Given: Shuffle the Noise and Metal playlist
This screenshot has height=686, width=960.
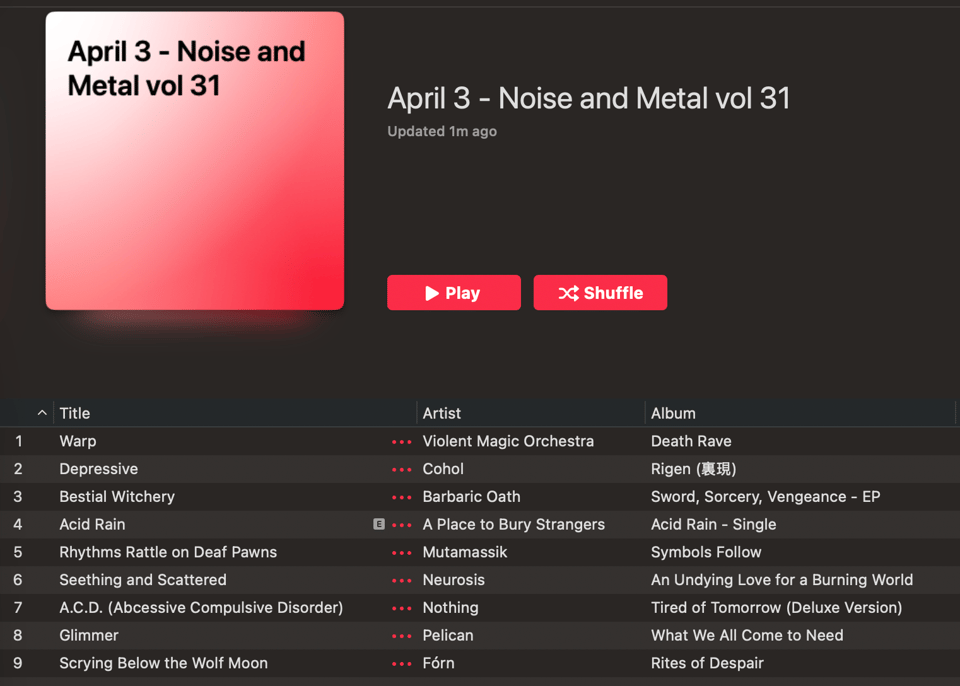Looking at the screenshot, I should coord(600,293).
